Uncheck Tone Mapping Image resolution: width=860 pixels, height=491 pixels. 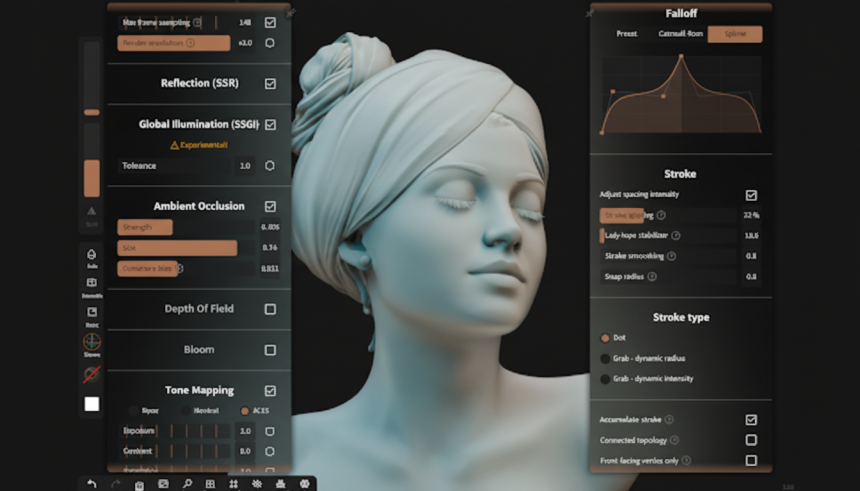(x=270, y=391)
